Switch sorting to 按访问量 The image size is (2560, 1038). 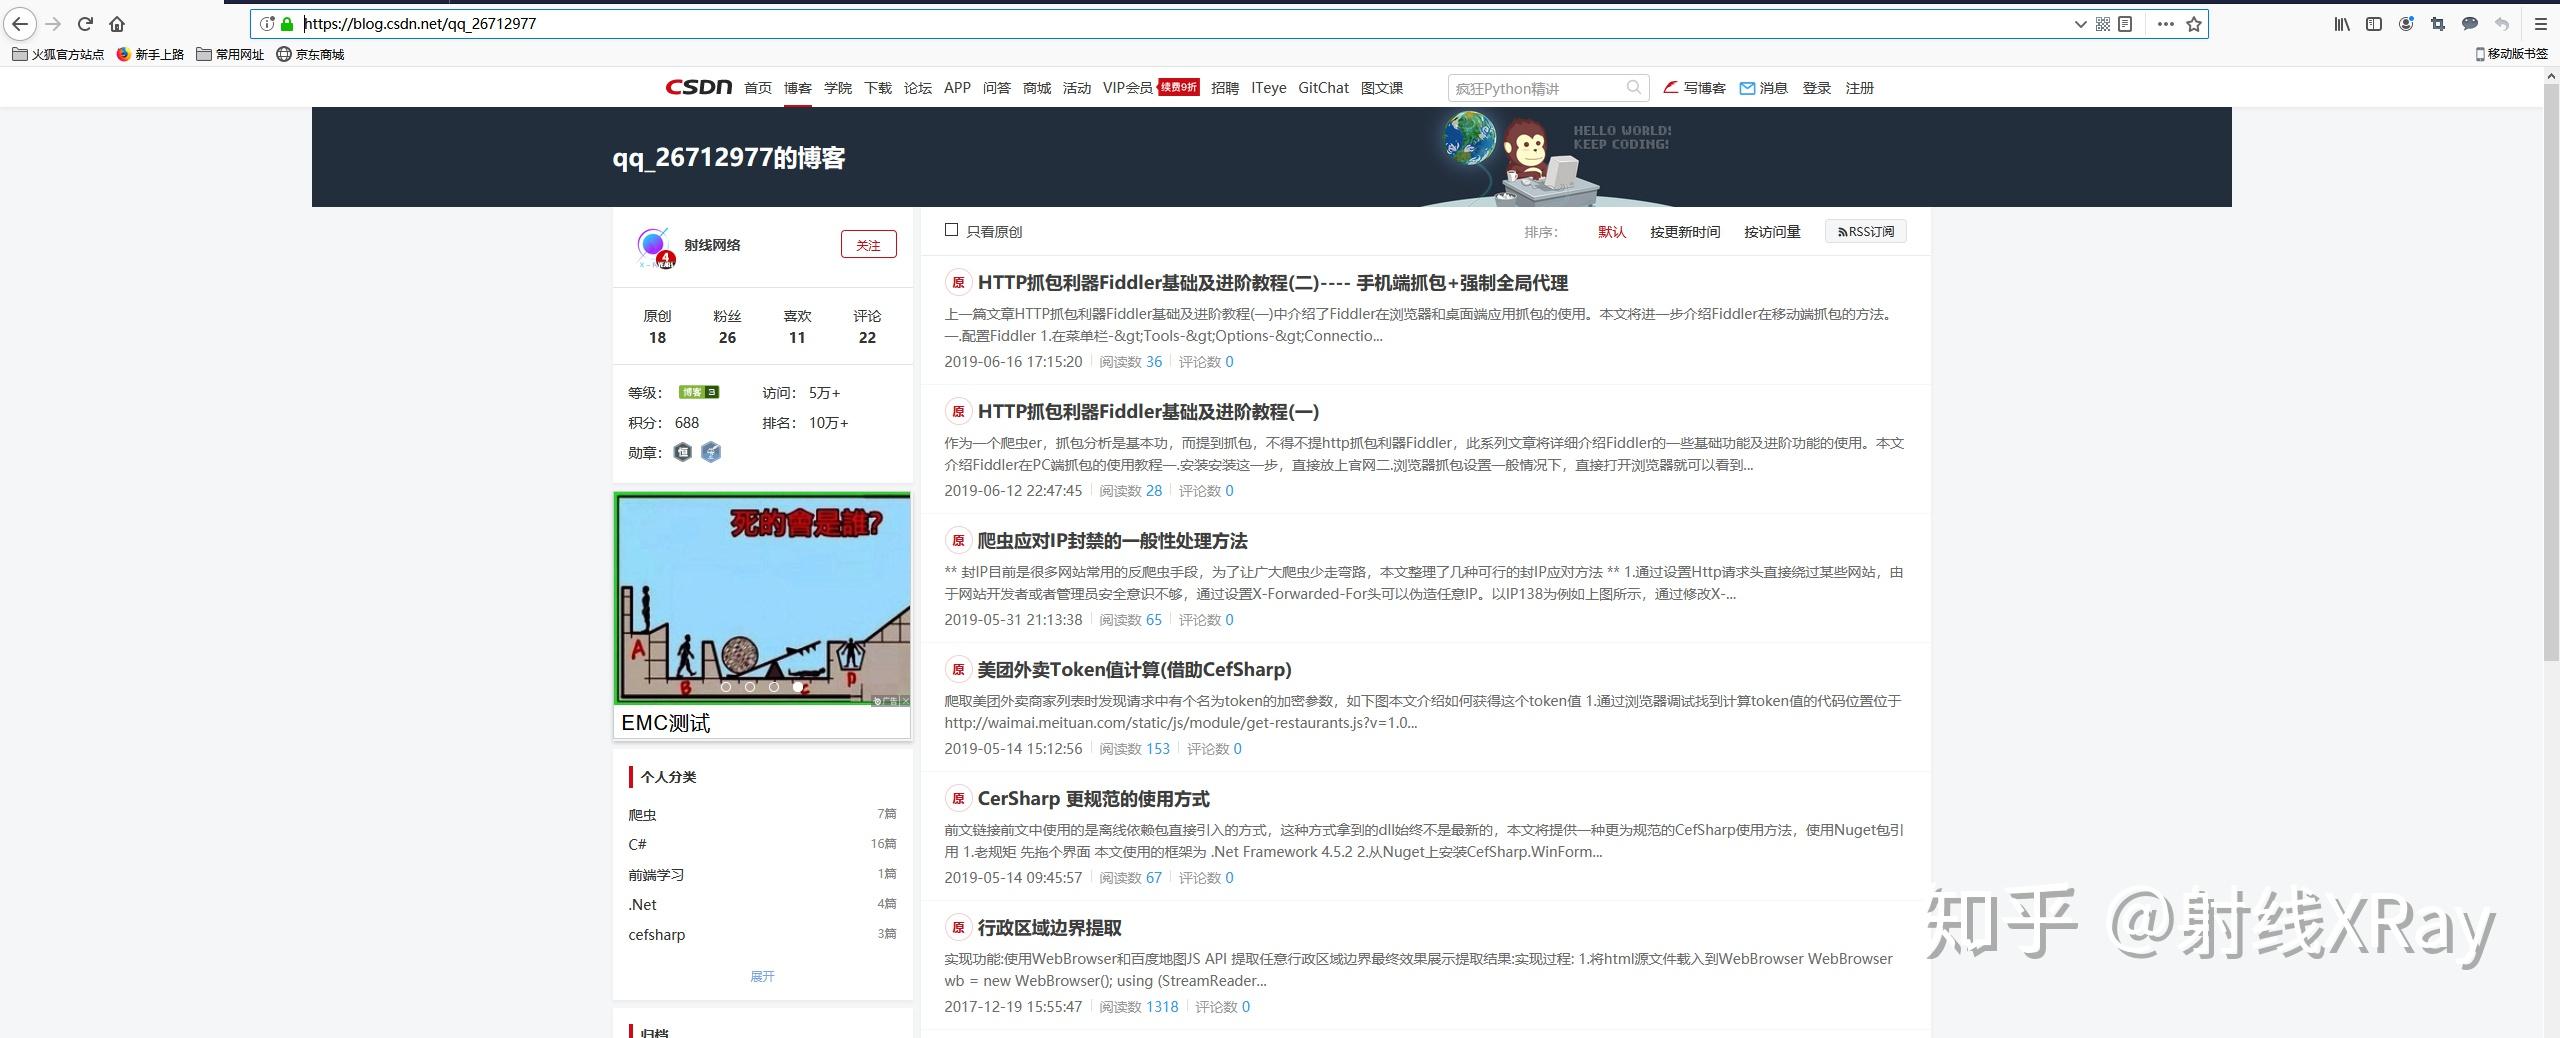pyautogui.click(x=1771, y=231)
